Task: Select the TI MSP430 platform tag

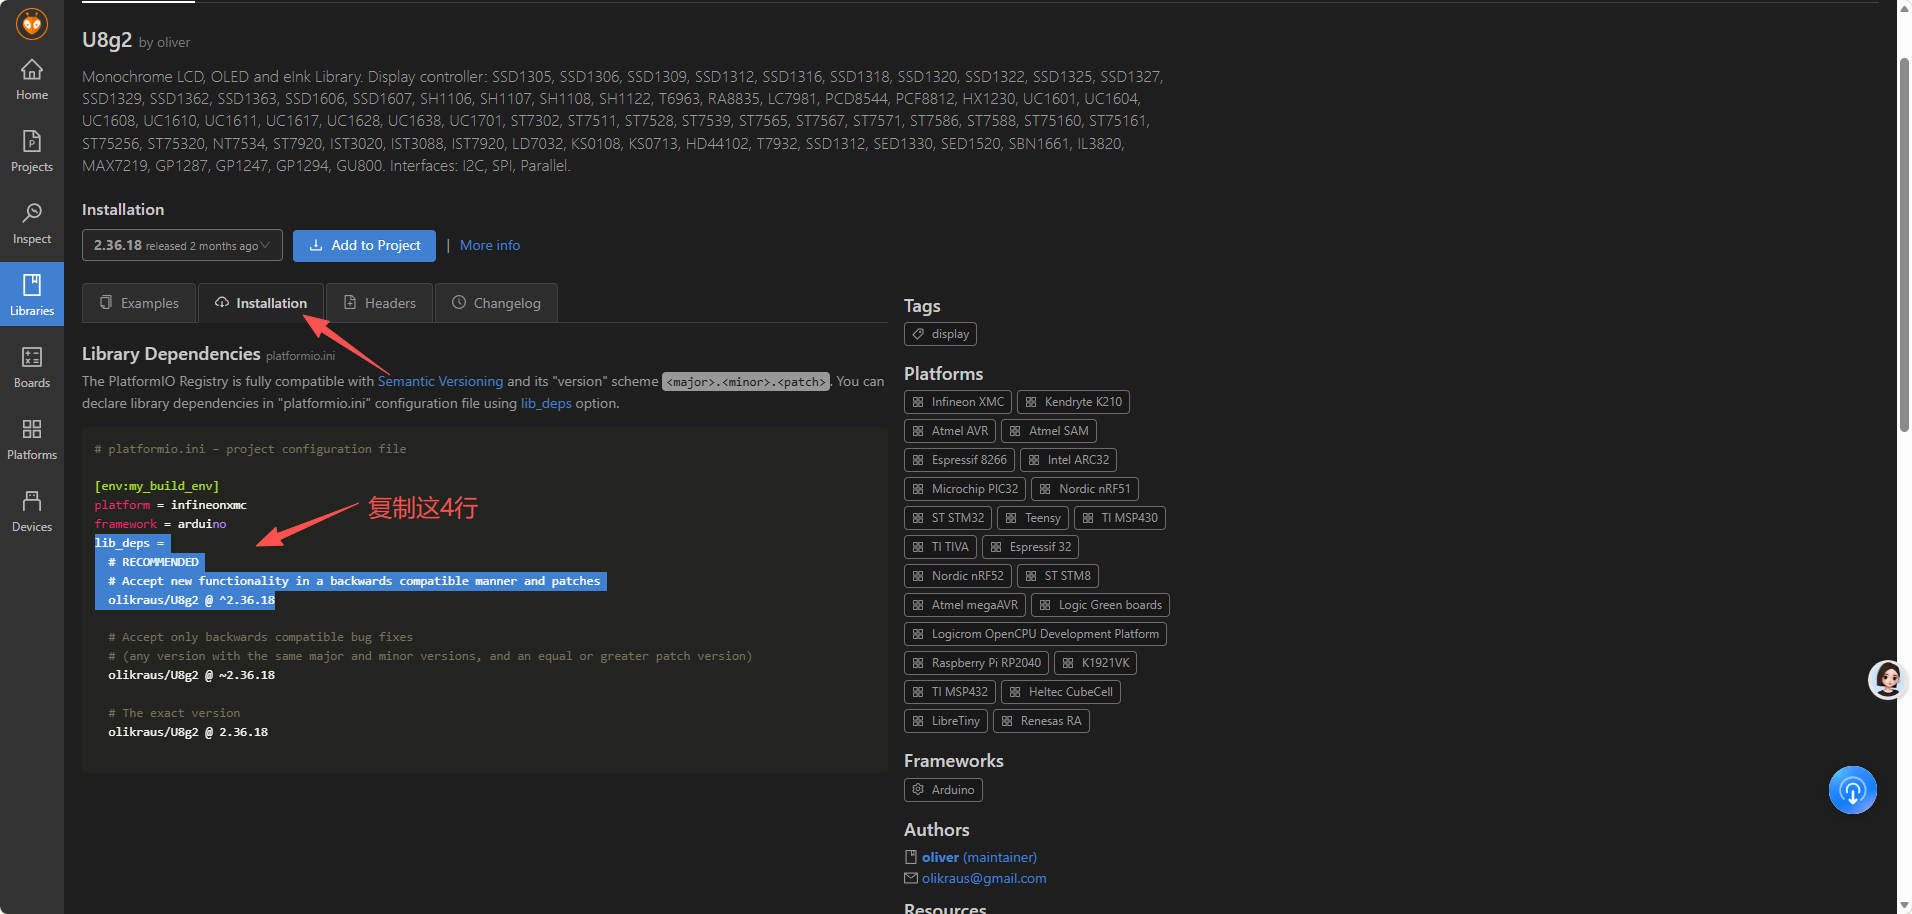Action: point(1120,518)
